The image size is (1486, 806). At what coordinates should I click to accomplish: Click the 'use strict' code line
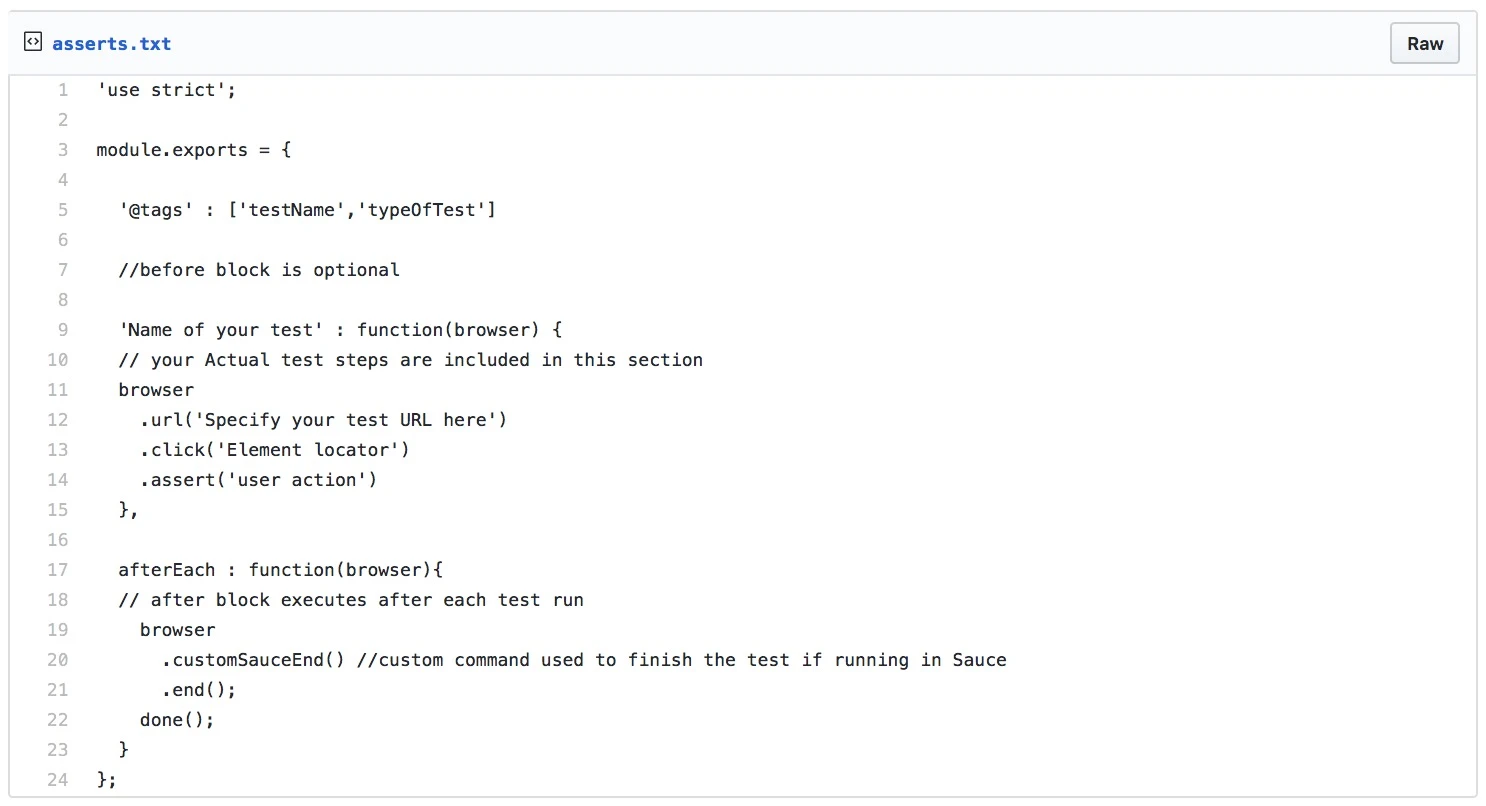coord(166,90)
